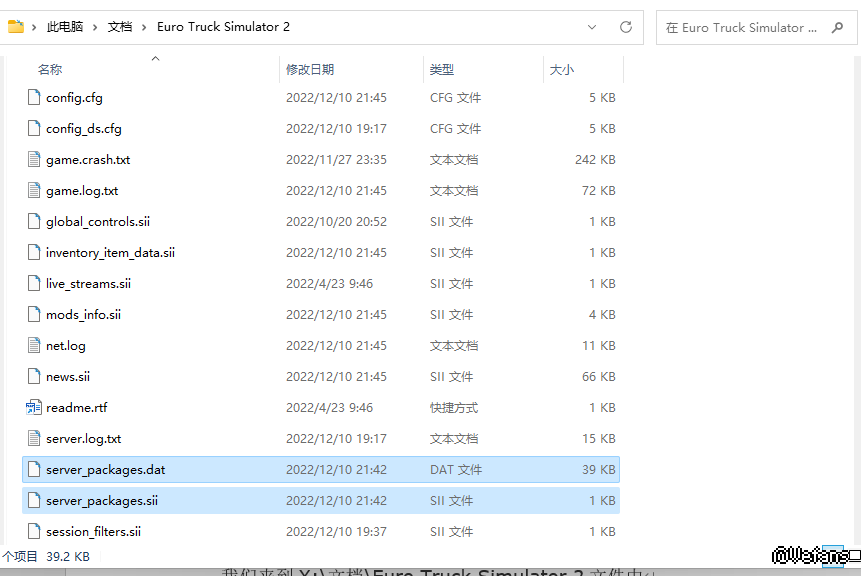Click the refresh button in address bar
Viewport: 861px width, 576px height.
tap(626, 27)
